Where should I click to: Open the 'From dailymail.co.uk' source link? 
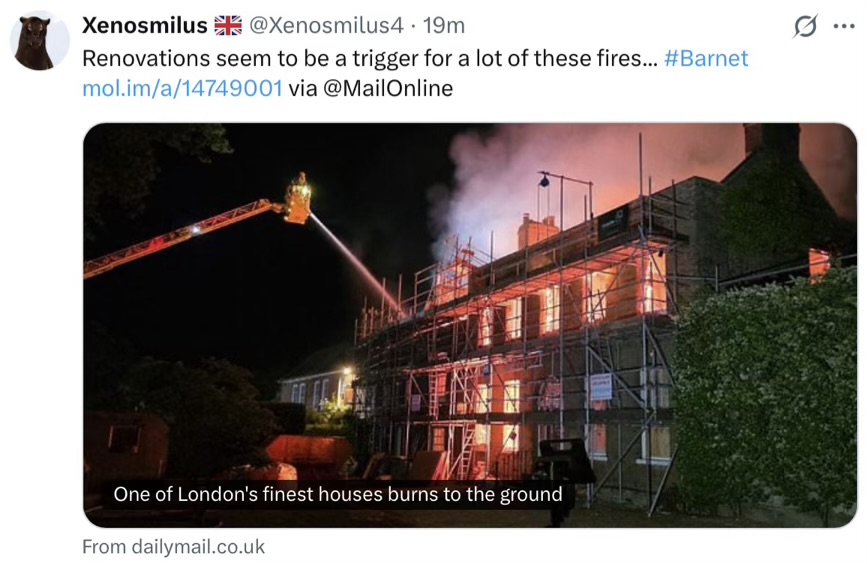click(174, 547)
